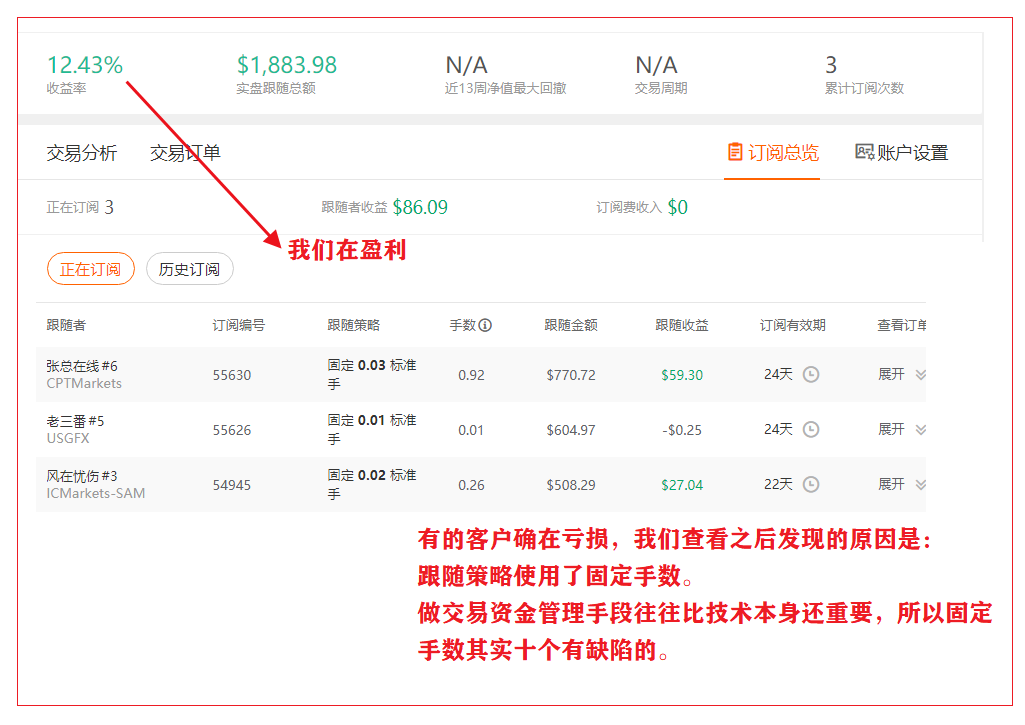Click clock icon in 老三番 #5 row
This screenshot has height=725, width=1025.
pos(811,430)
